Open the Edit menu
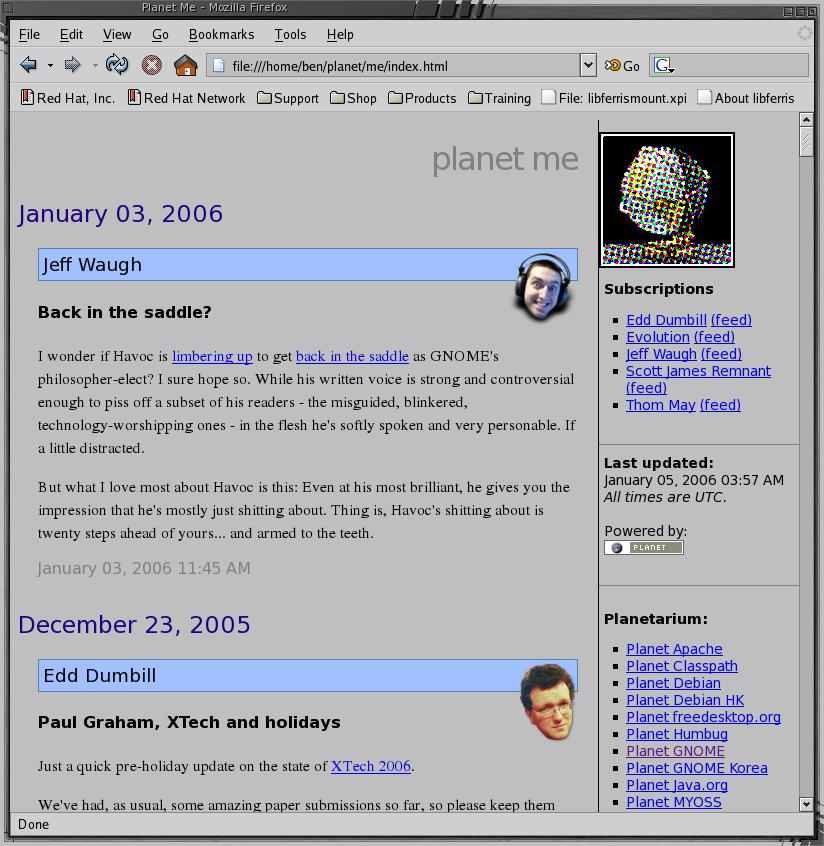 pos(71,35)
